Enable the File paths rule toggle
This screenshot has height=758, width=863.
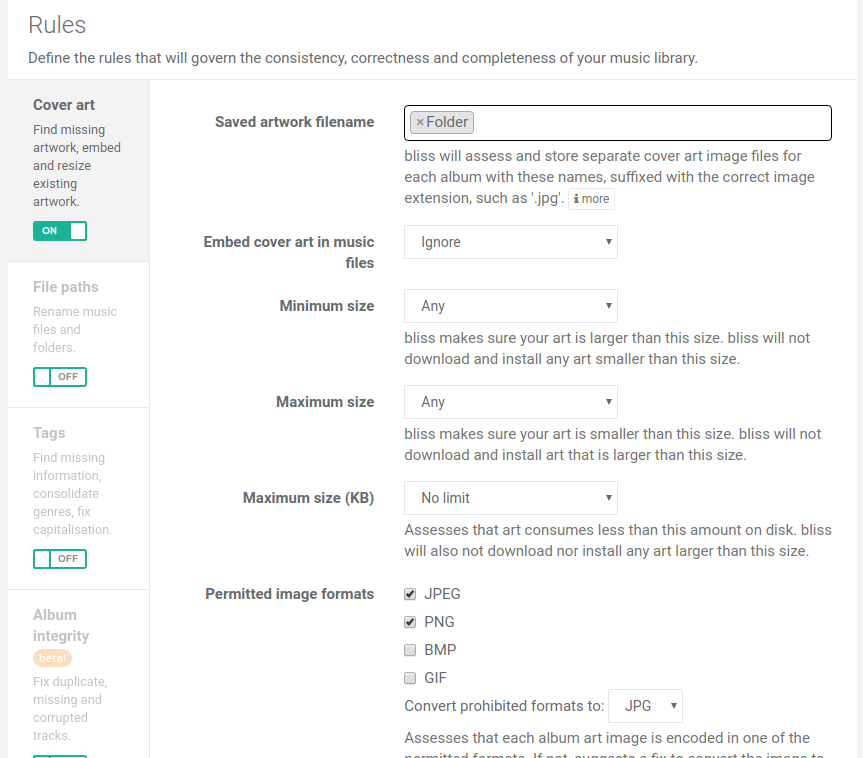tap(60, 377)
